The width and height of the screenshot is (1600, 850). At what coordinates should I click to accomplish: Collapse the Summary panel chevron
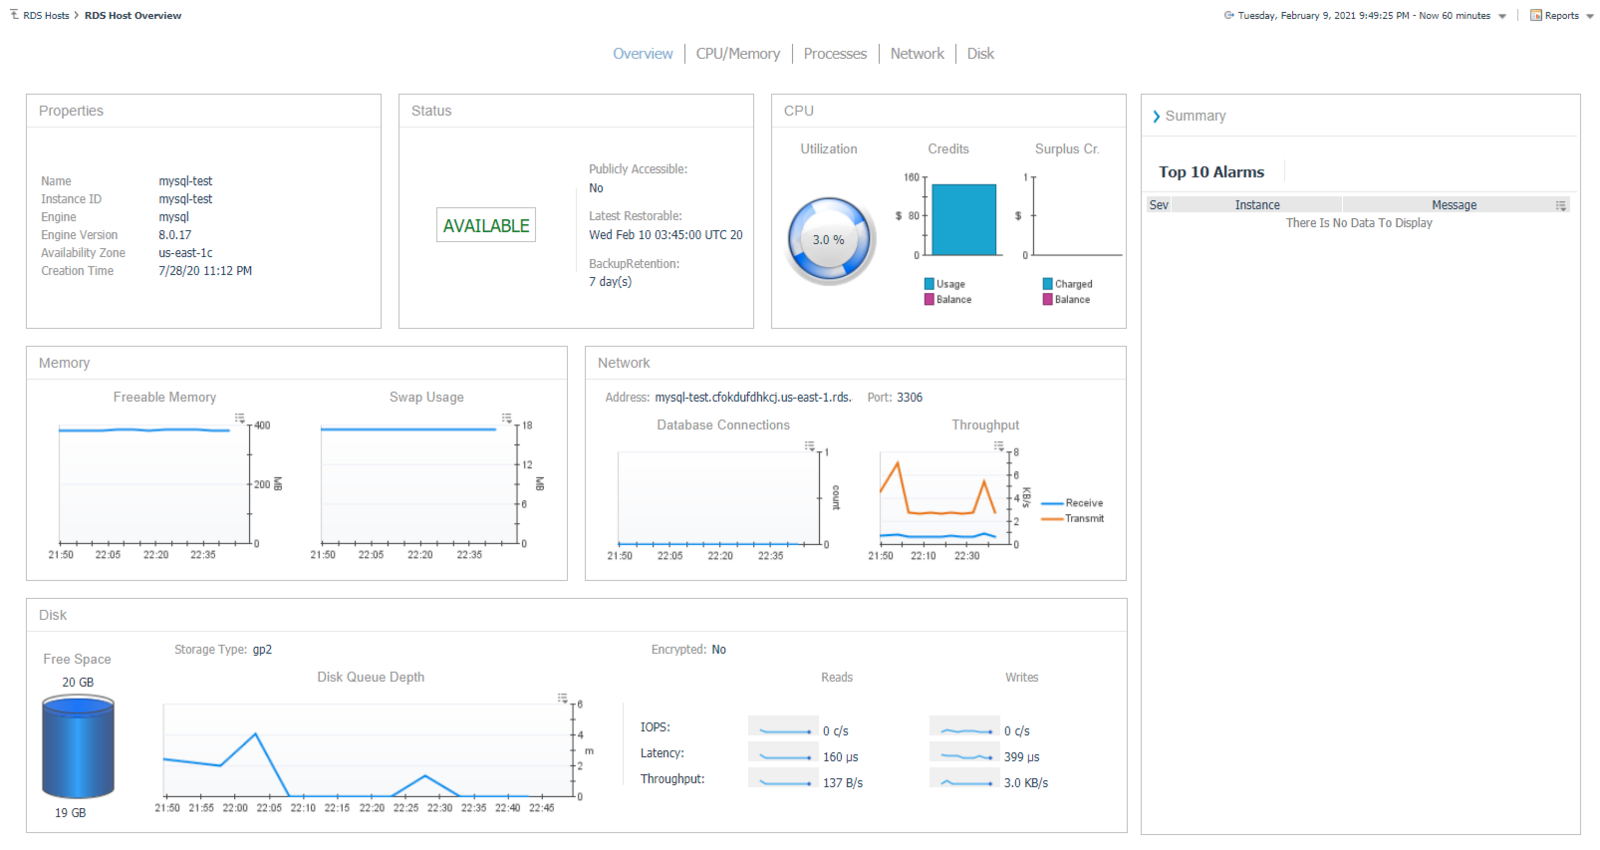(1156, 117)
